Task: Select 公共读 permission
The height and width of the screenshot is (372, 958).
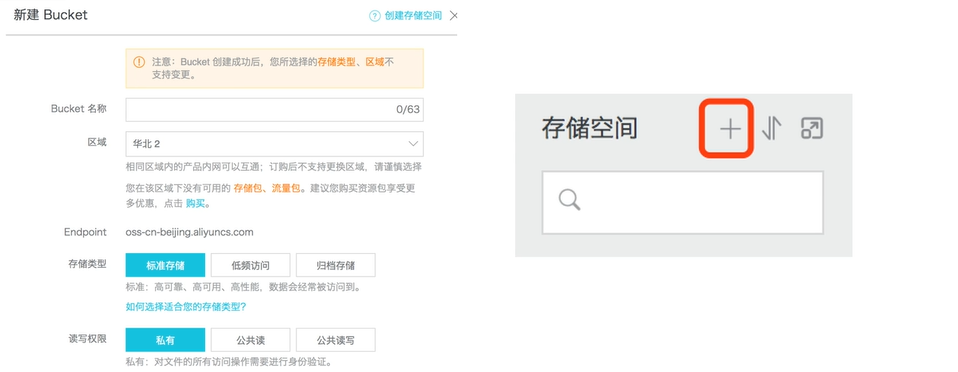Action: pyautogui.click(x=250, y=340)
